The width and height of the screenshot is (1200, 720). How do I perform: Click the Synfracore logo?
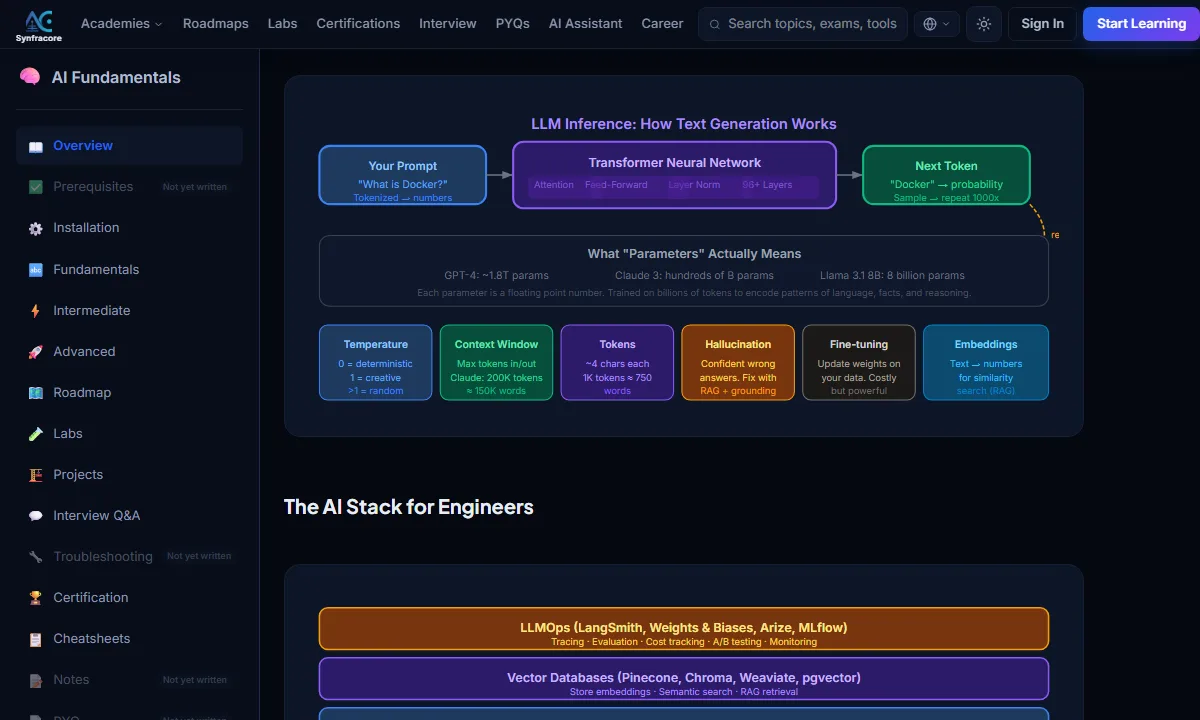[38, 25]
